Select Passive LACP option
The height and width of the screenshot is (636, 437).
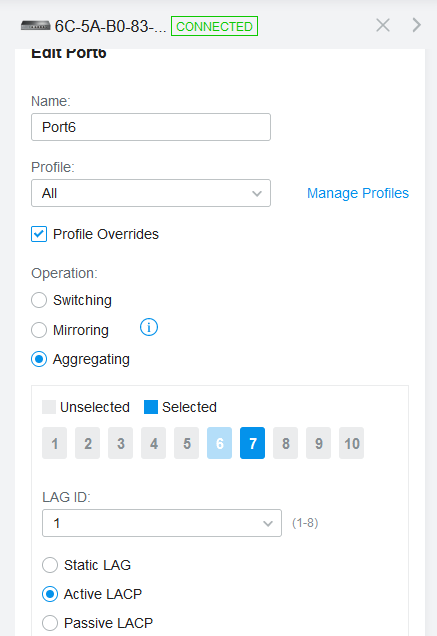(x=50, y=623)
